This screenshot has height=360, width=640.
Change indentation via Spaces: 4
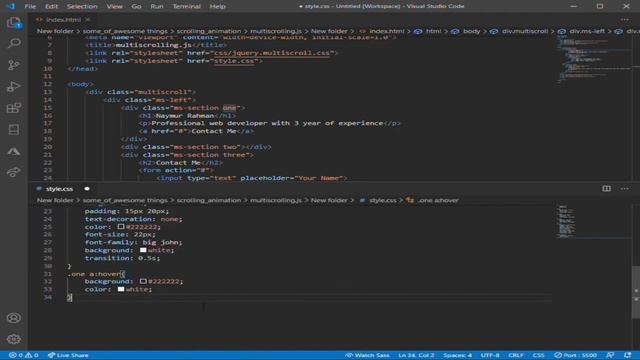(458, 355)
